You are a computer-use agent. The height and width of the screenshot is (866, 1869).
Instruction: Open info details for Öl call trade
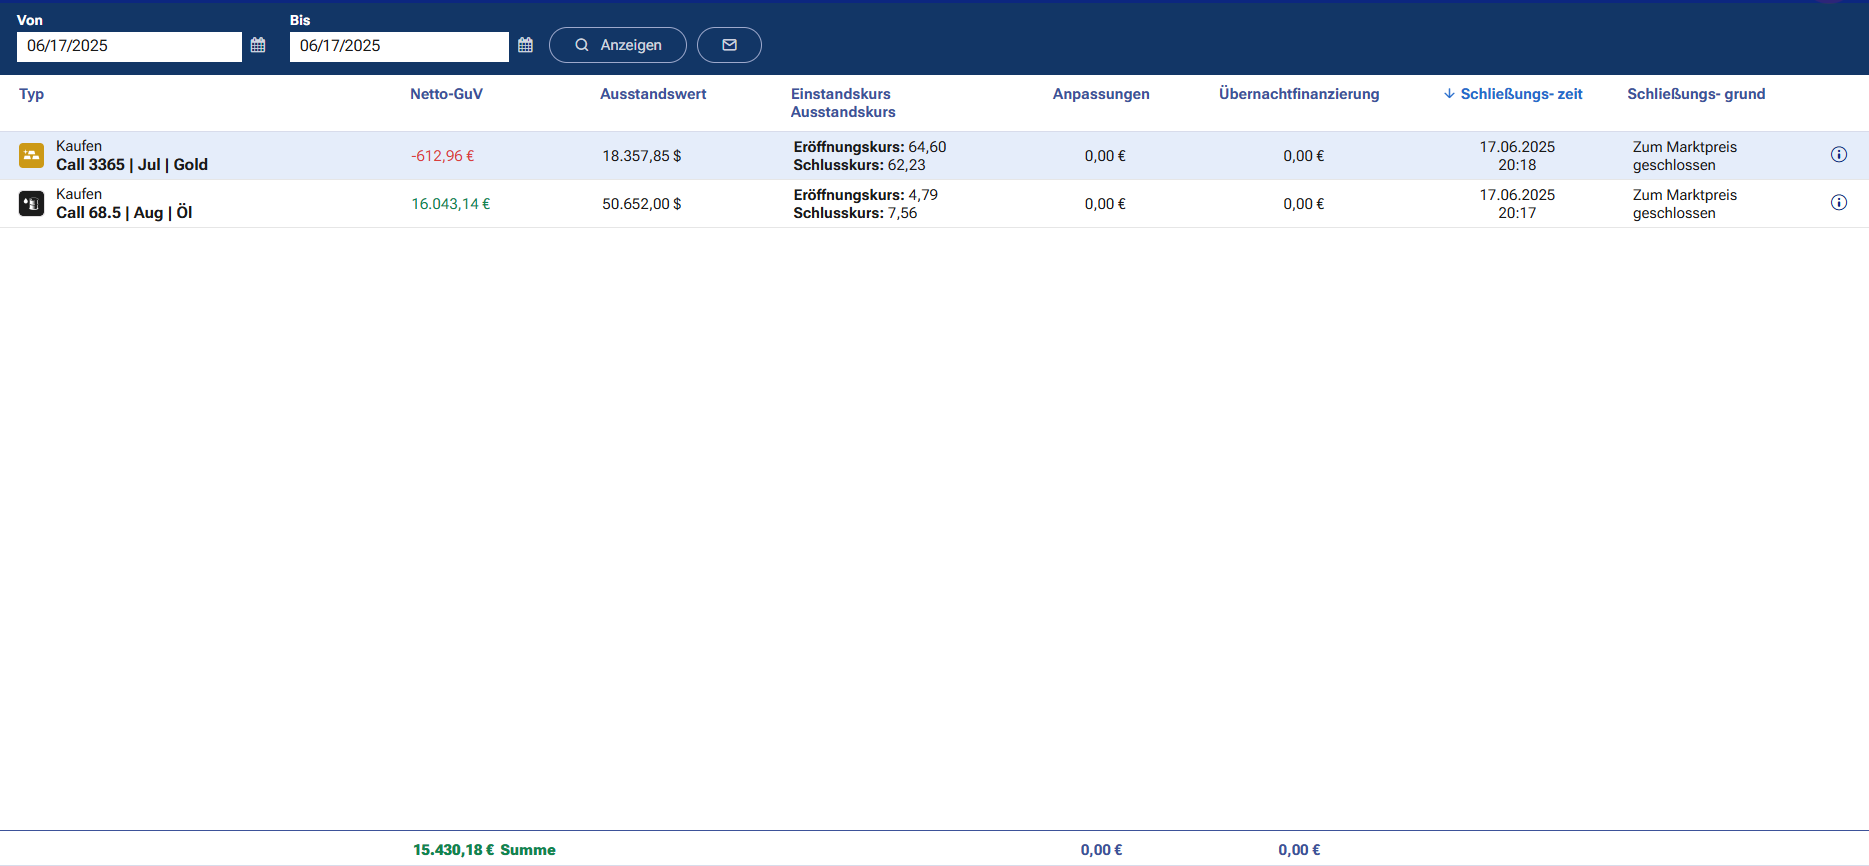click(1838, 203)
